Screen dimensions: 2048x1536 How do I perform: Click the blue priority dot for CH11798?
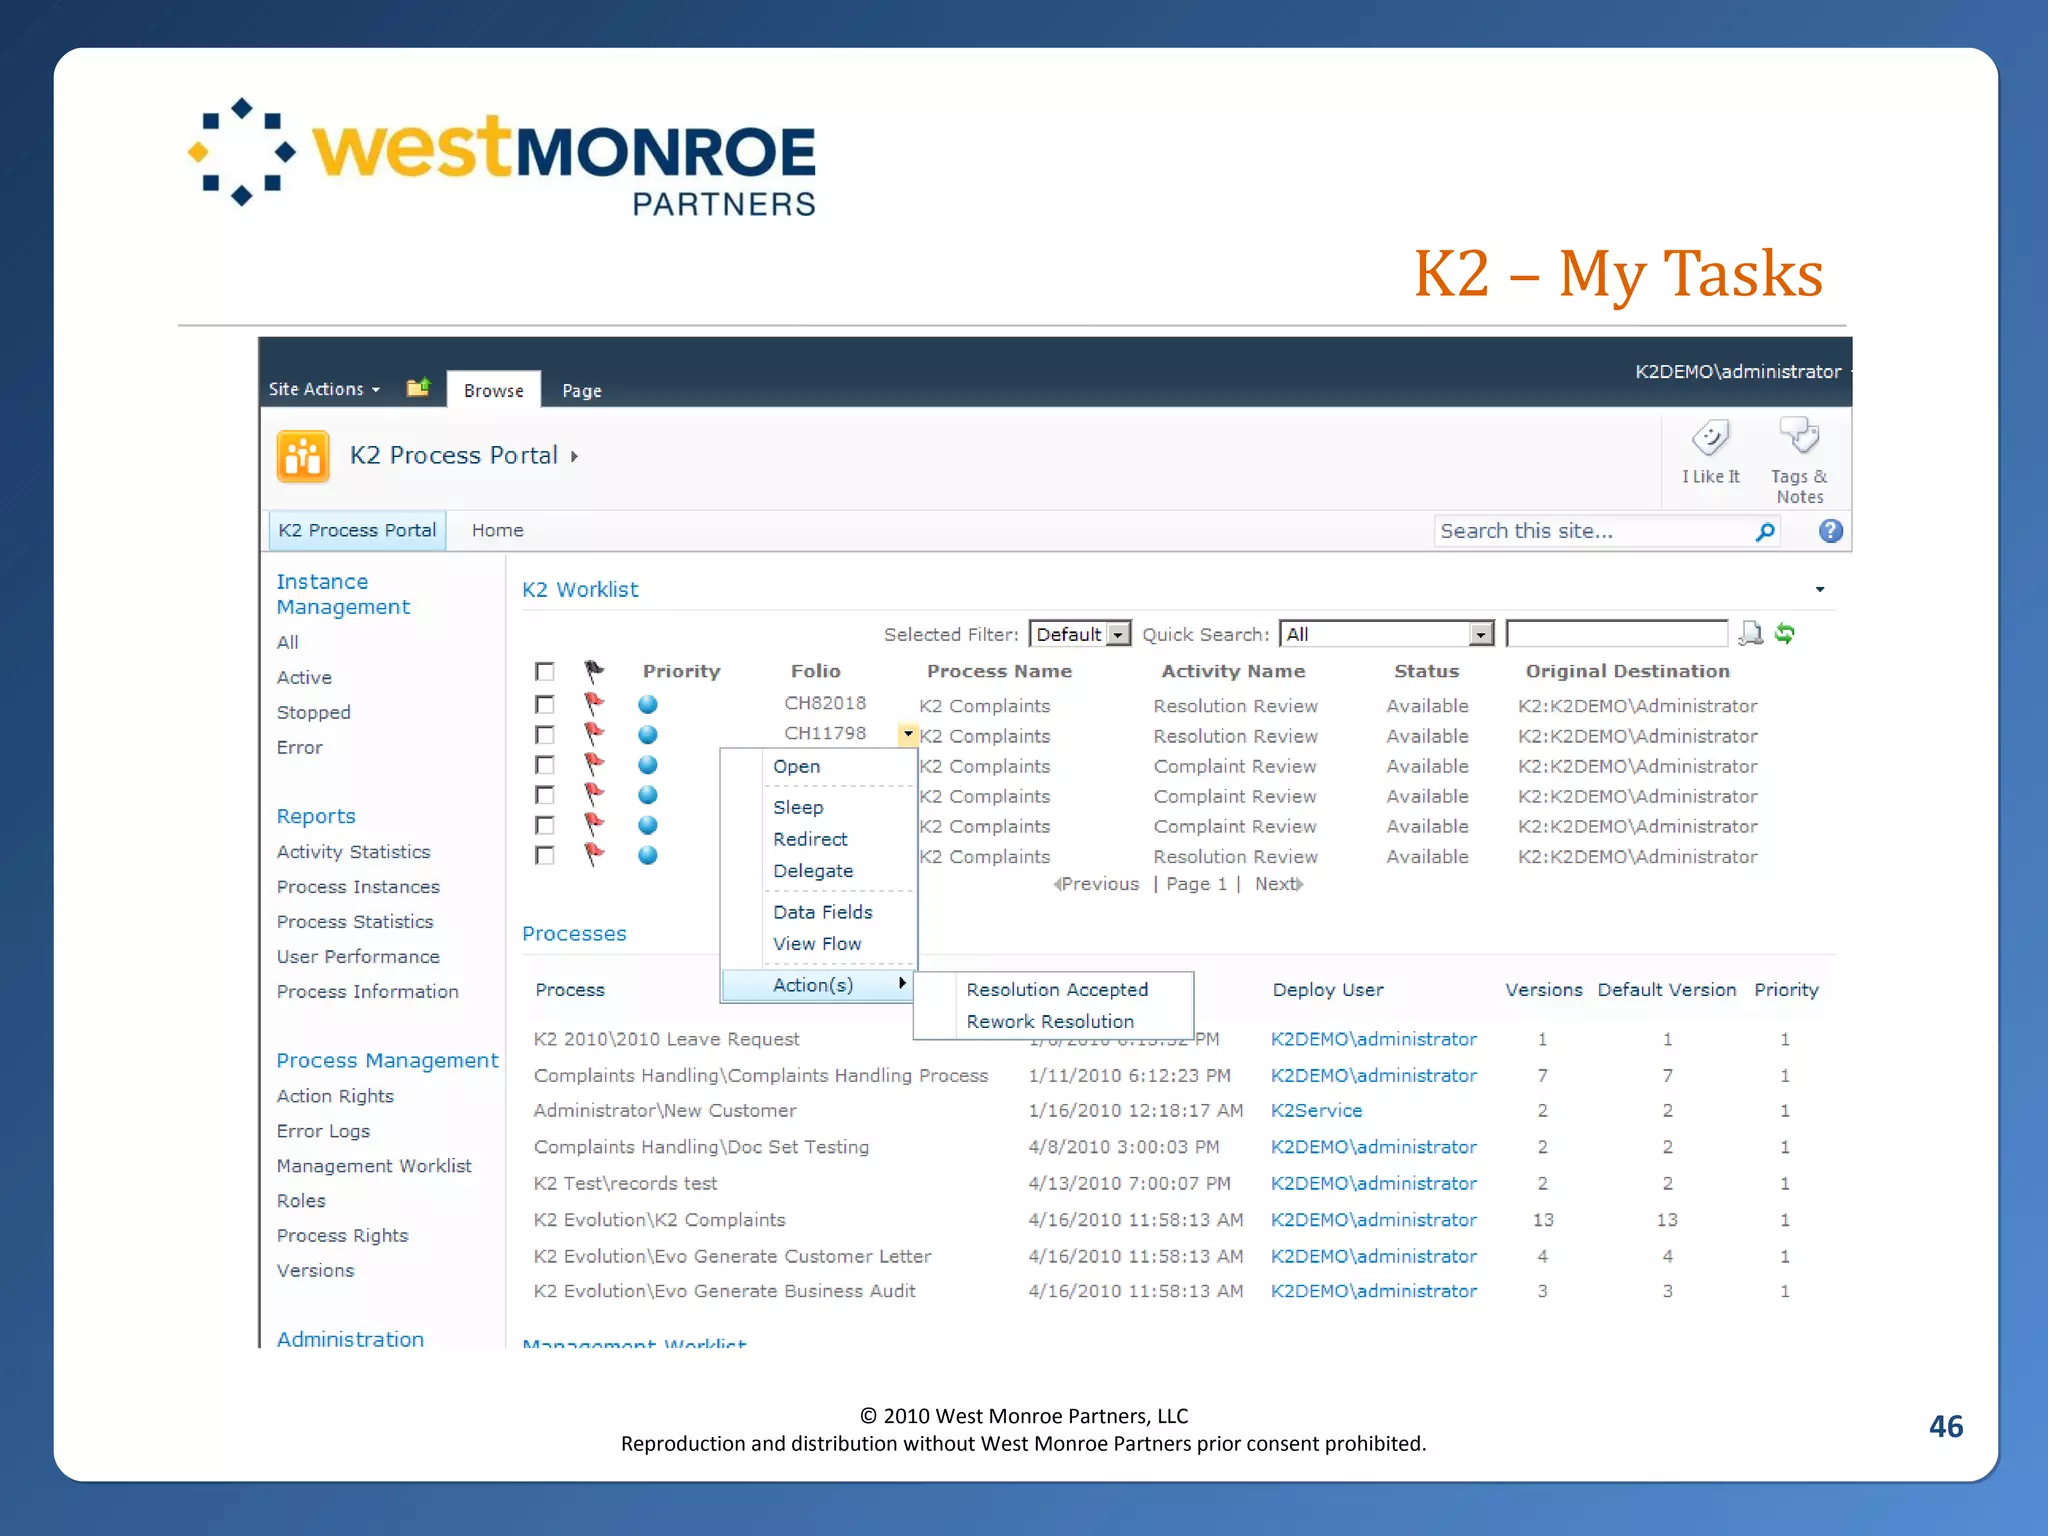tap(648, 735)
